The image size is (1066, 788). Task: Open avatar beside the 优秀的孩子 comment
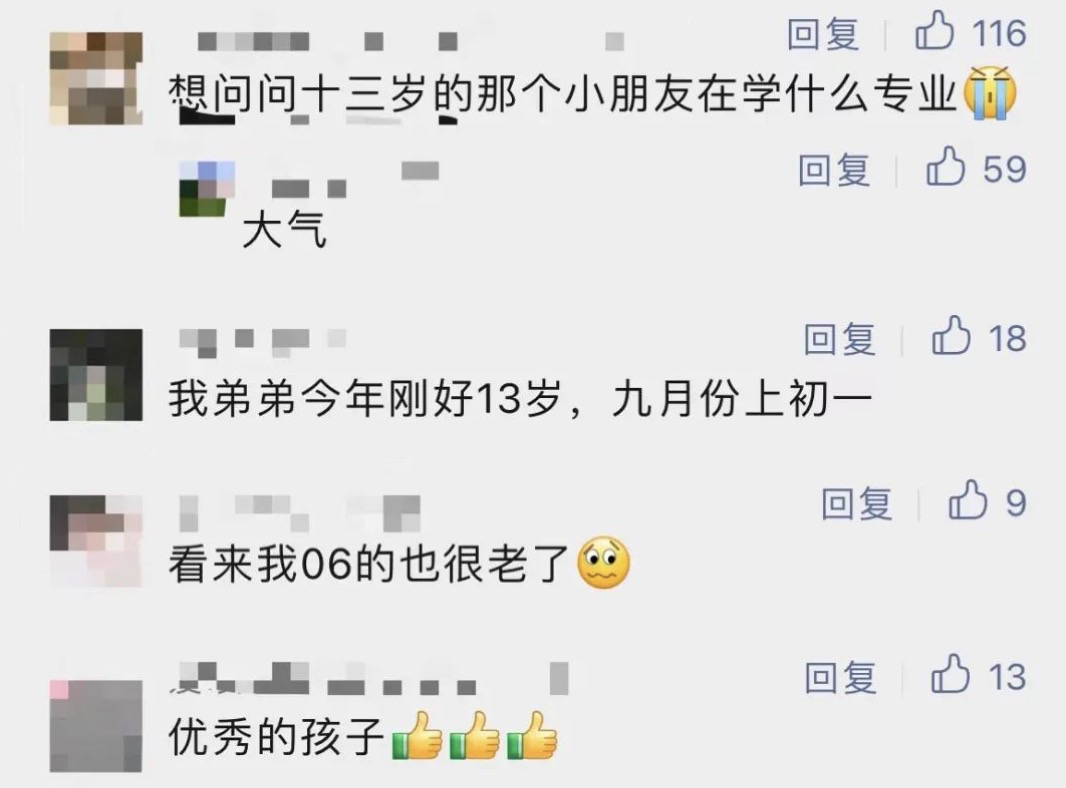point(96,725)
